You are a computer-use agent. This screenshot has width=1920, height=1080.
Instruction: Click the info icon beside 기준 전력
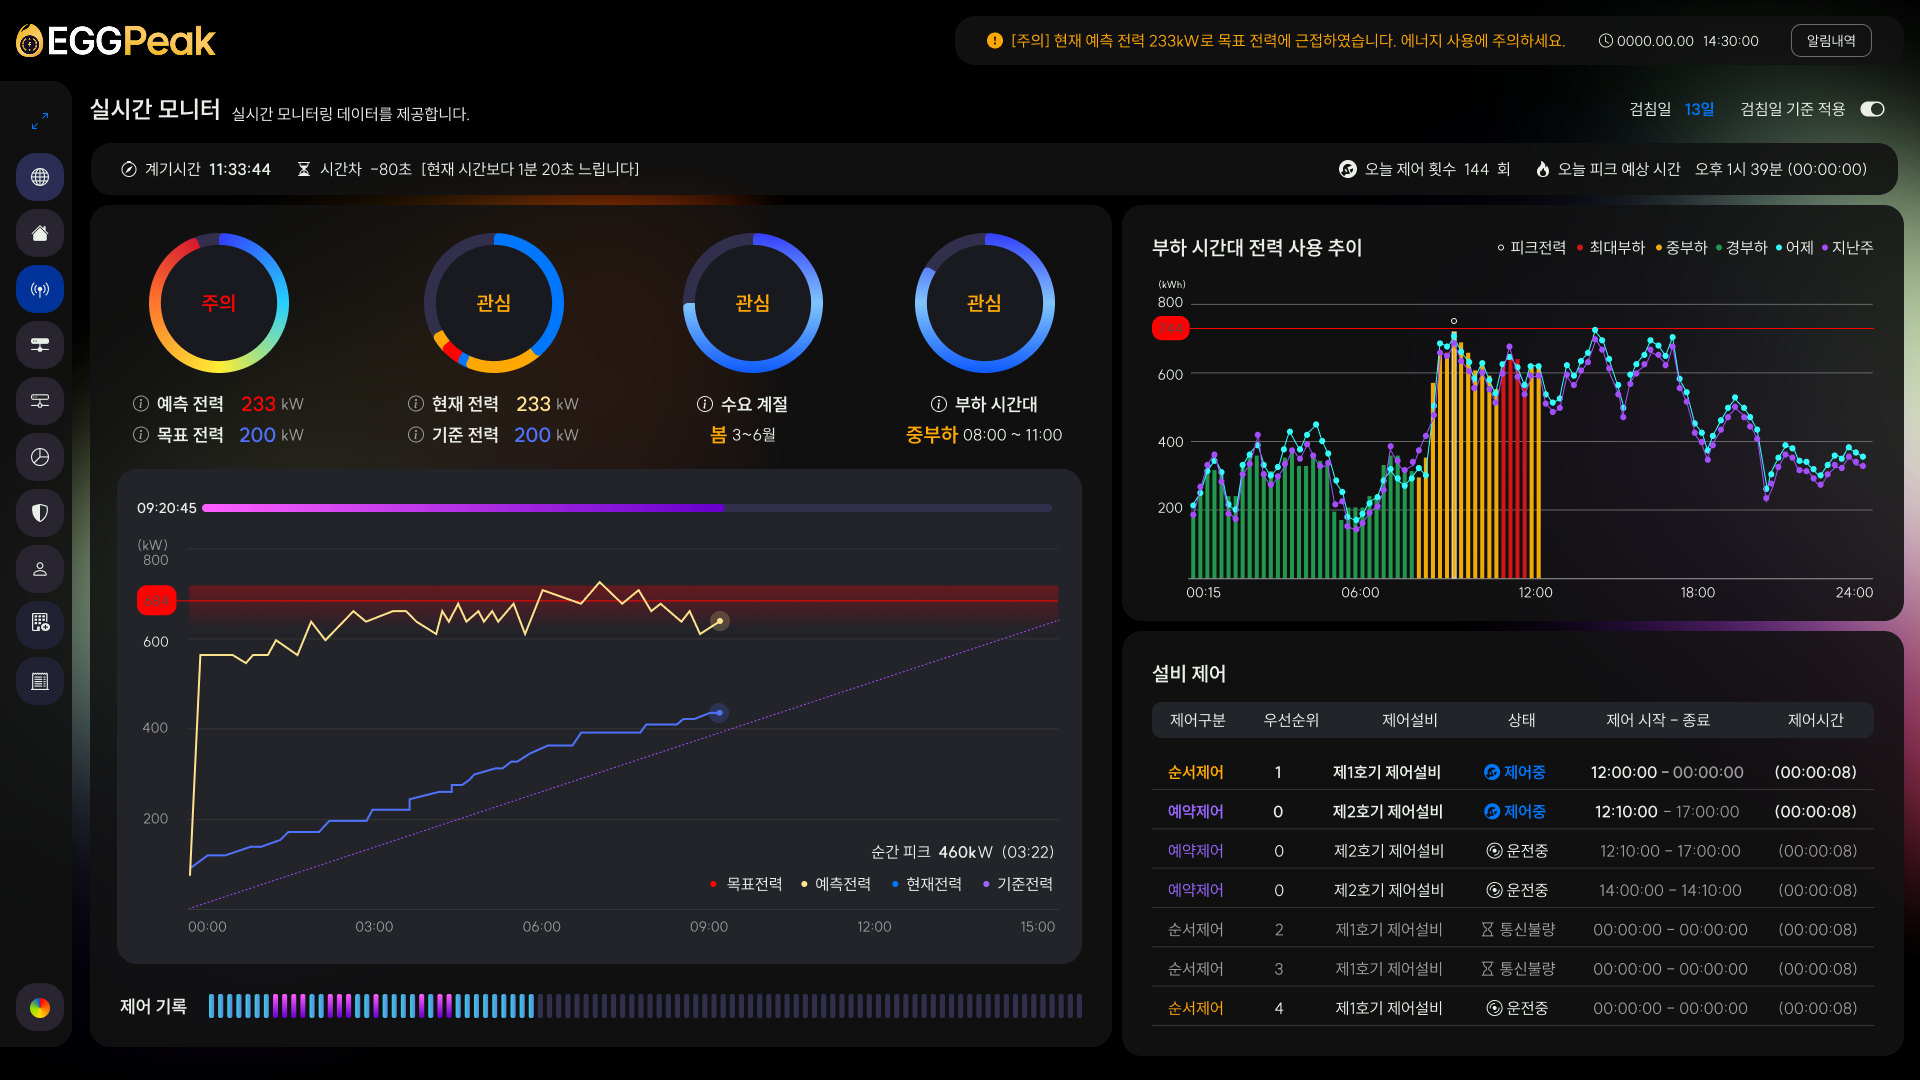click(416, 435)
